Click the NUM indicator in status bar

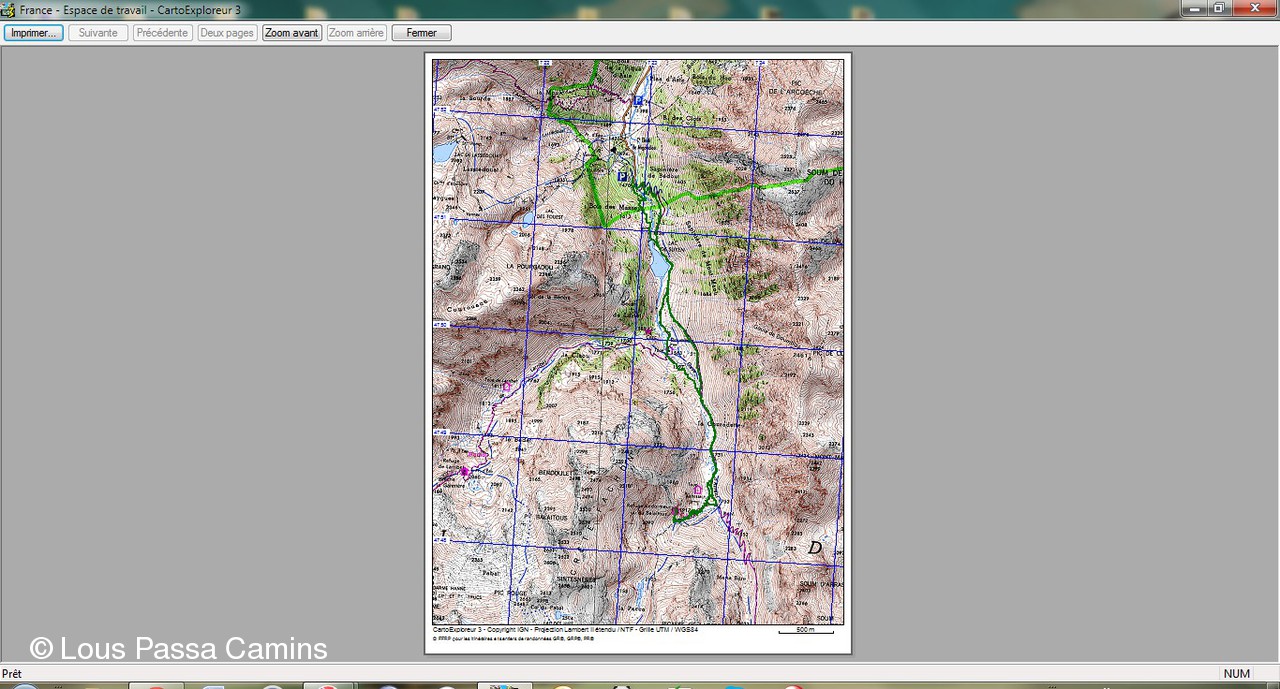[1237, 674]
